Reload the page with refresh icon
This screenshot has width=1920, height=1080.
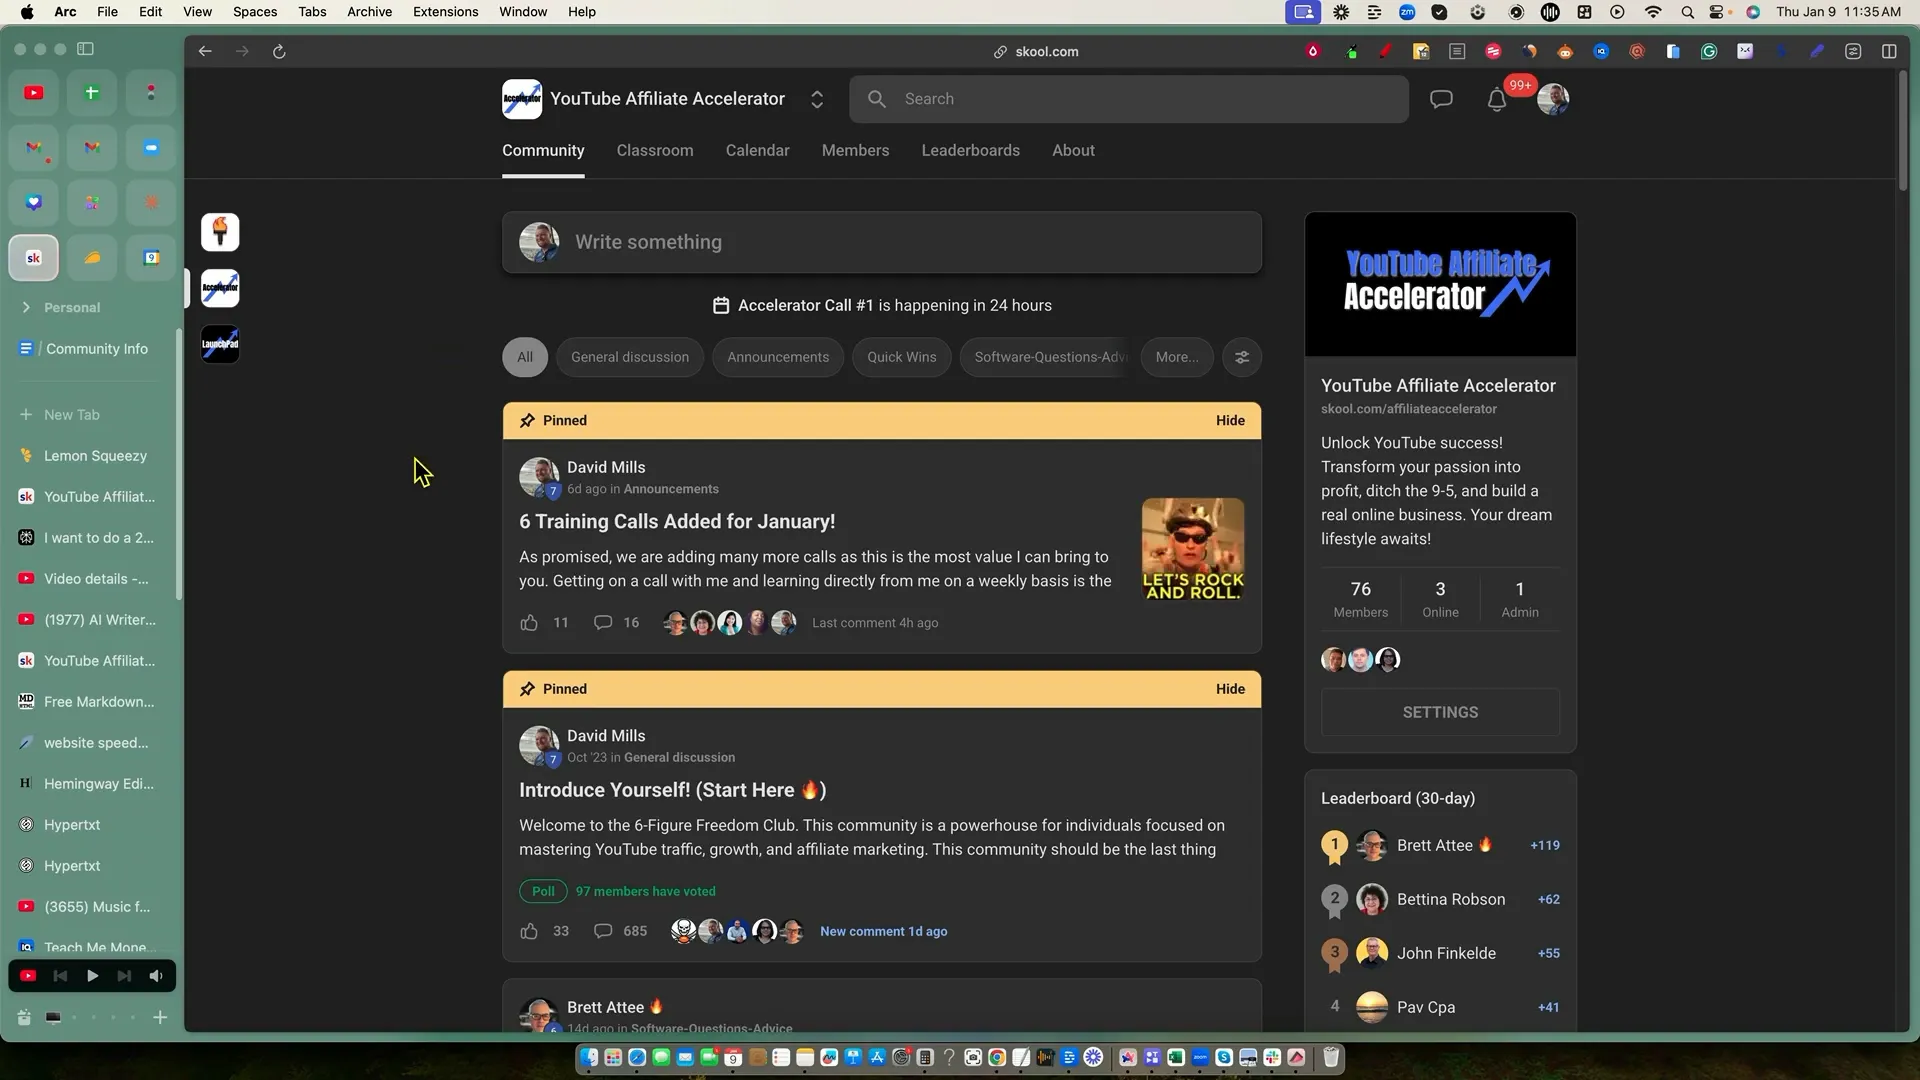(279, 52)
